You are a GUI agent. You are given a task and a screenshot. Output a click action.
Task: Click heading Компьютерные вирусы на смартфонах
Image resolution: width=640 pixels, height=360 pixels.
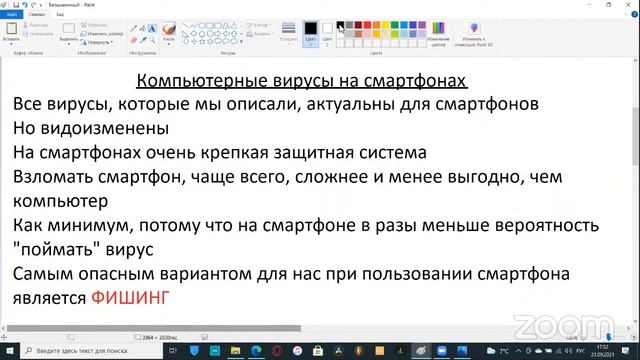(302, 81)
